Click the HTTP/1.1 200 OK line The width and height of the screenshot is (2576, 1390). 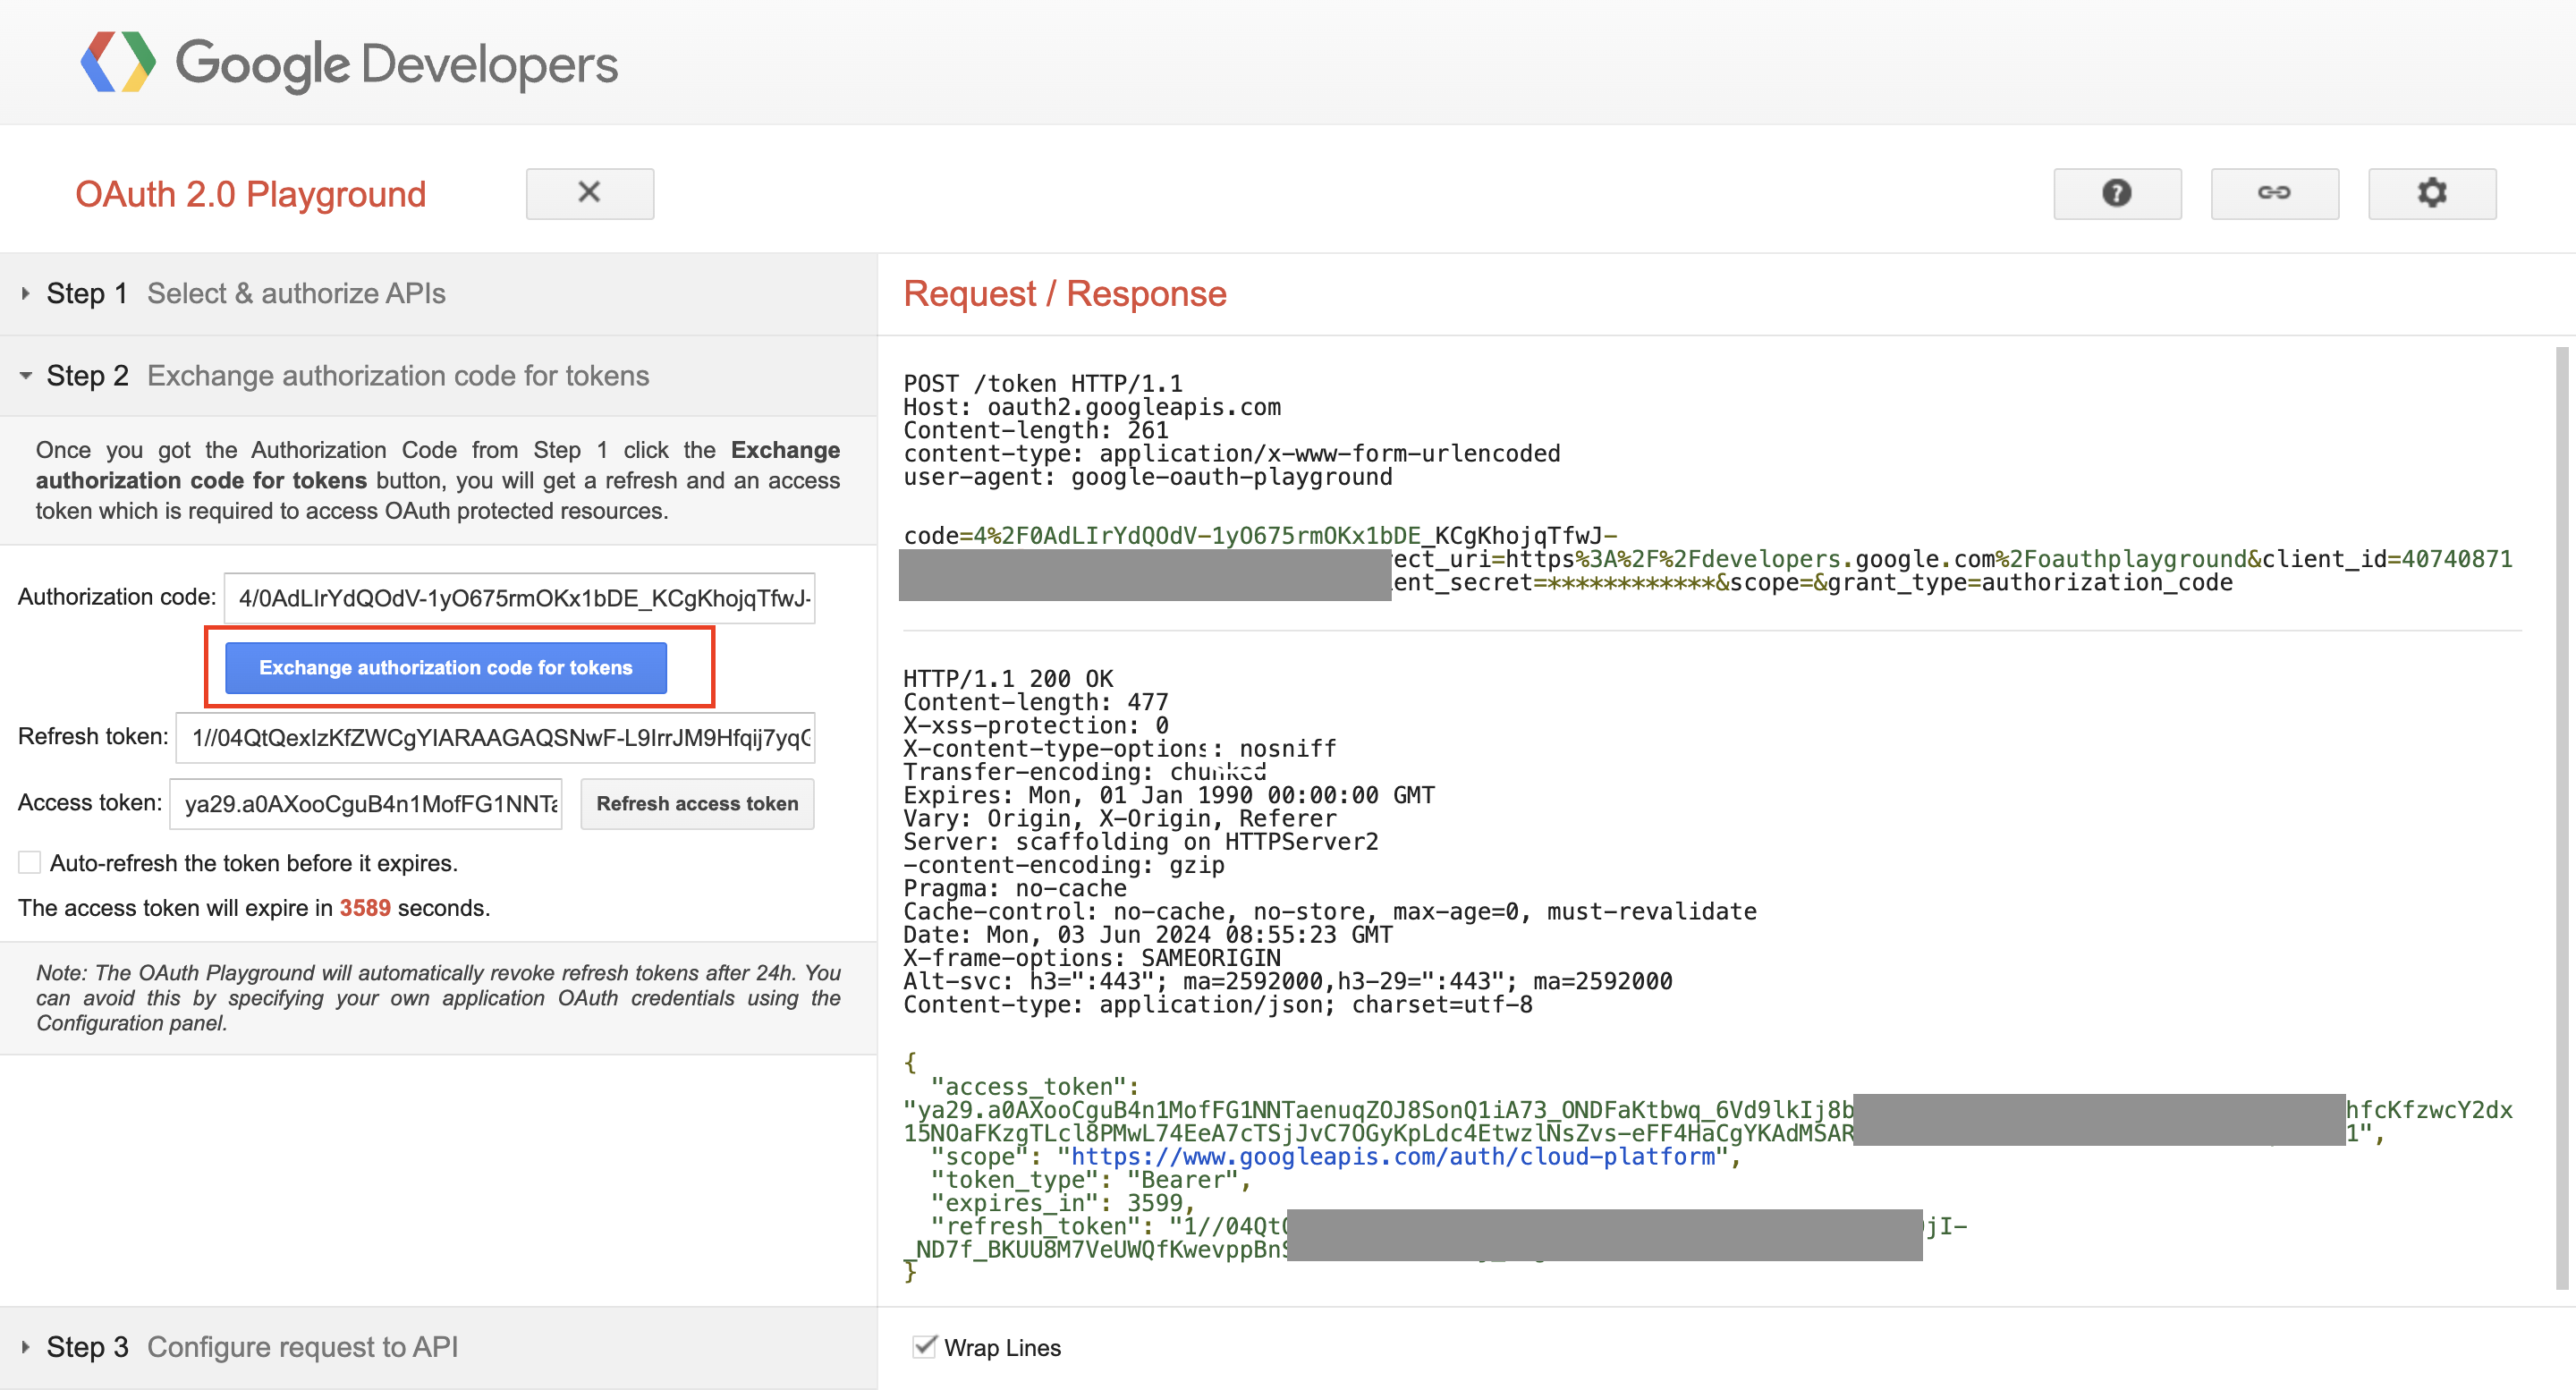tap(1008, 678)
